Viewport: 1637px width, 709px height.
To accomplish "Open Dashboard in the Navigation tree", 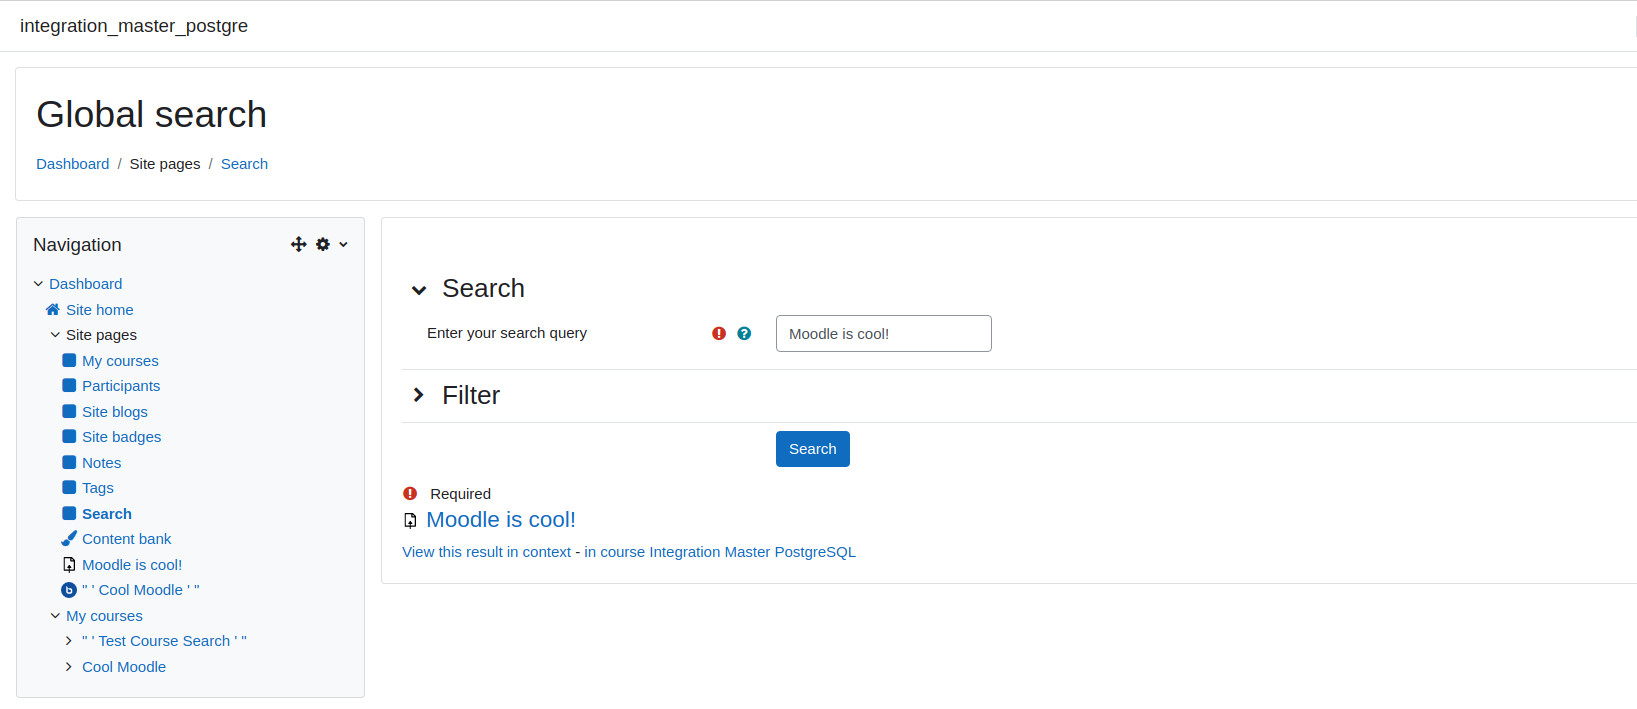I will tap(86, 284).
